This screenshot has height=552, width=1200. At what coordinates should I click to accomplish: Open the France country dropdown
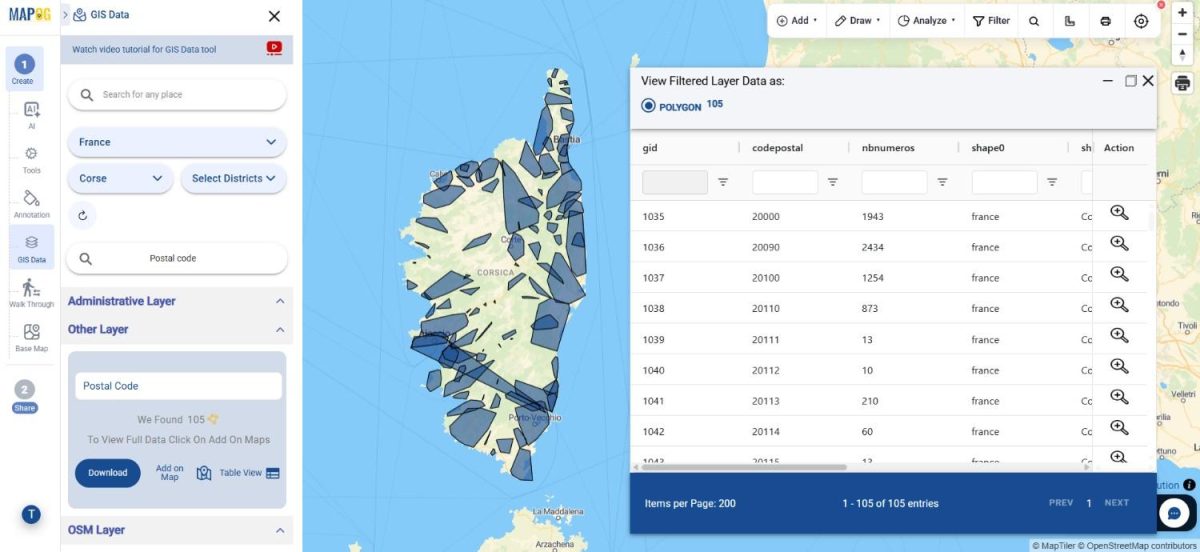[x=177, y=142]
